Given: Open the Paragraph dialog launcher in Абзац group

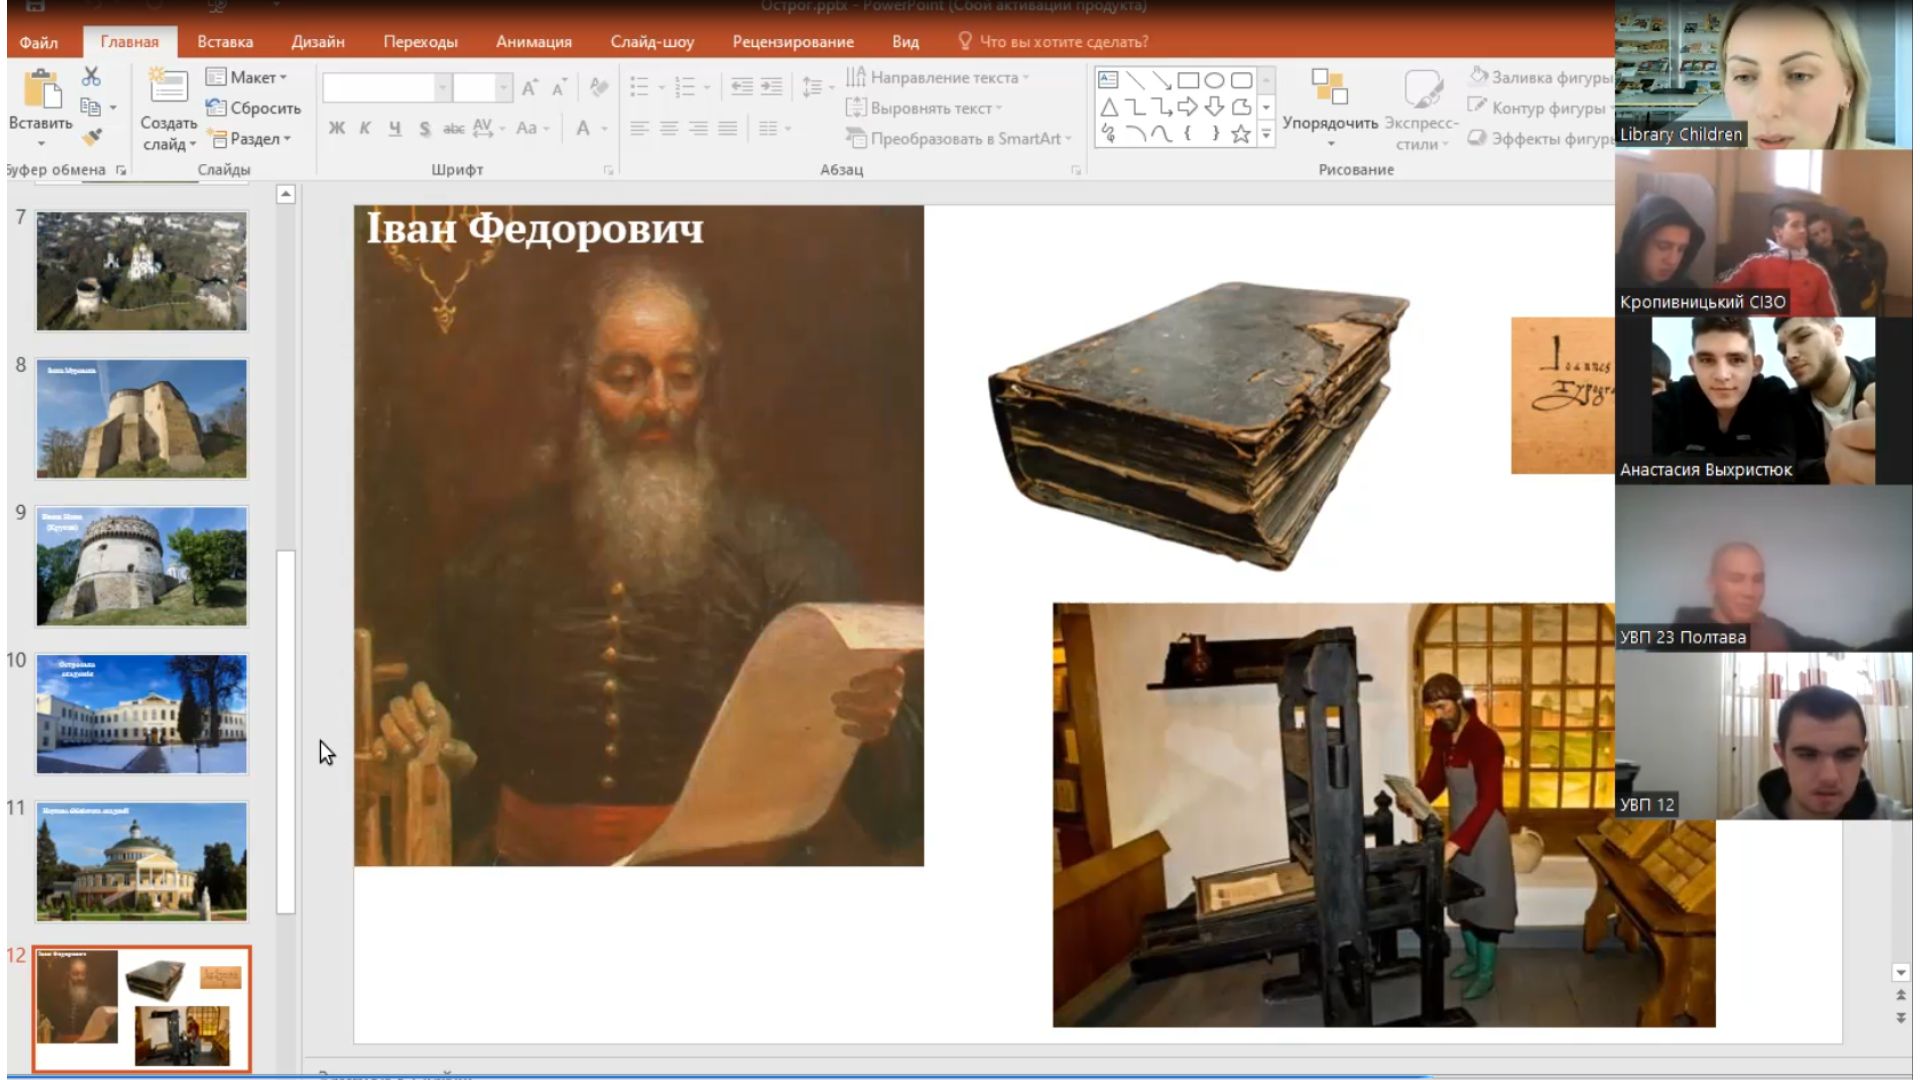Looking at the screenshot, I should coord(1076,170).
